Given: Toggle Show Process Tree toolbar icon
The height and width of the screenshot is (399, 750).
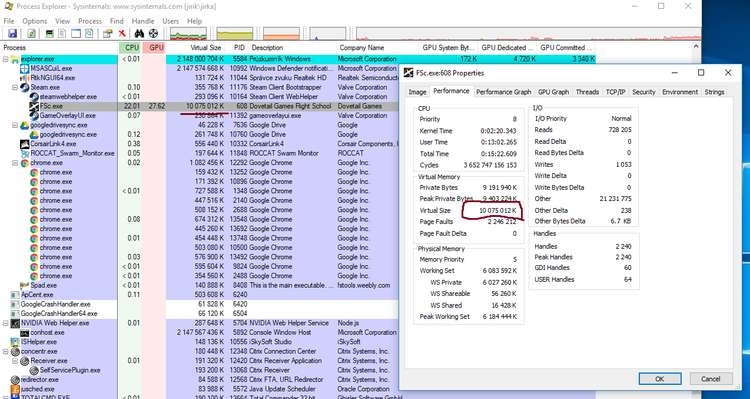Looking at the screenshot, I should 62,33.
